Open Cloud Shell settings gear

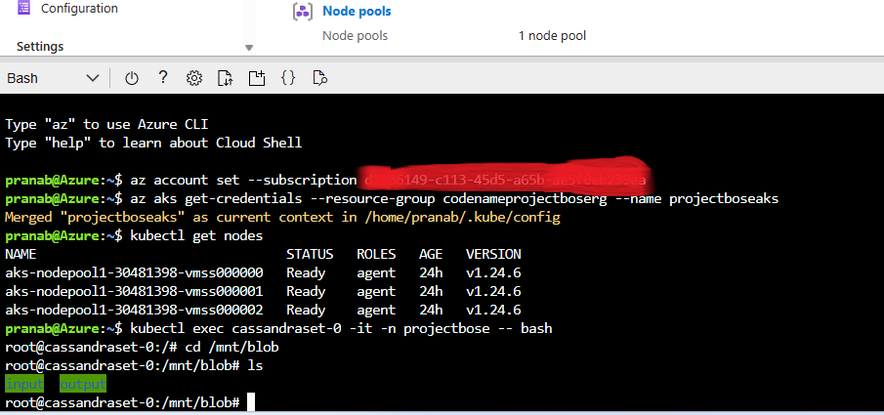(194, 78)
